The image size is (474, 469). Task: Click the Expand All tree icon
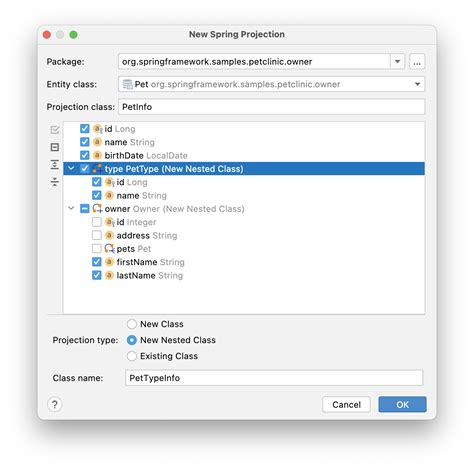tap(55, 164)
